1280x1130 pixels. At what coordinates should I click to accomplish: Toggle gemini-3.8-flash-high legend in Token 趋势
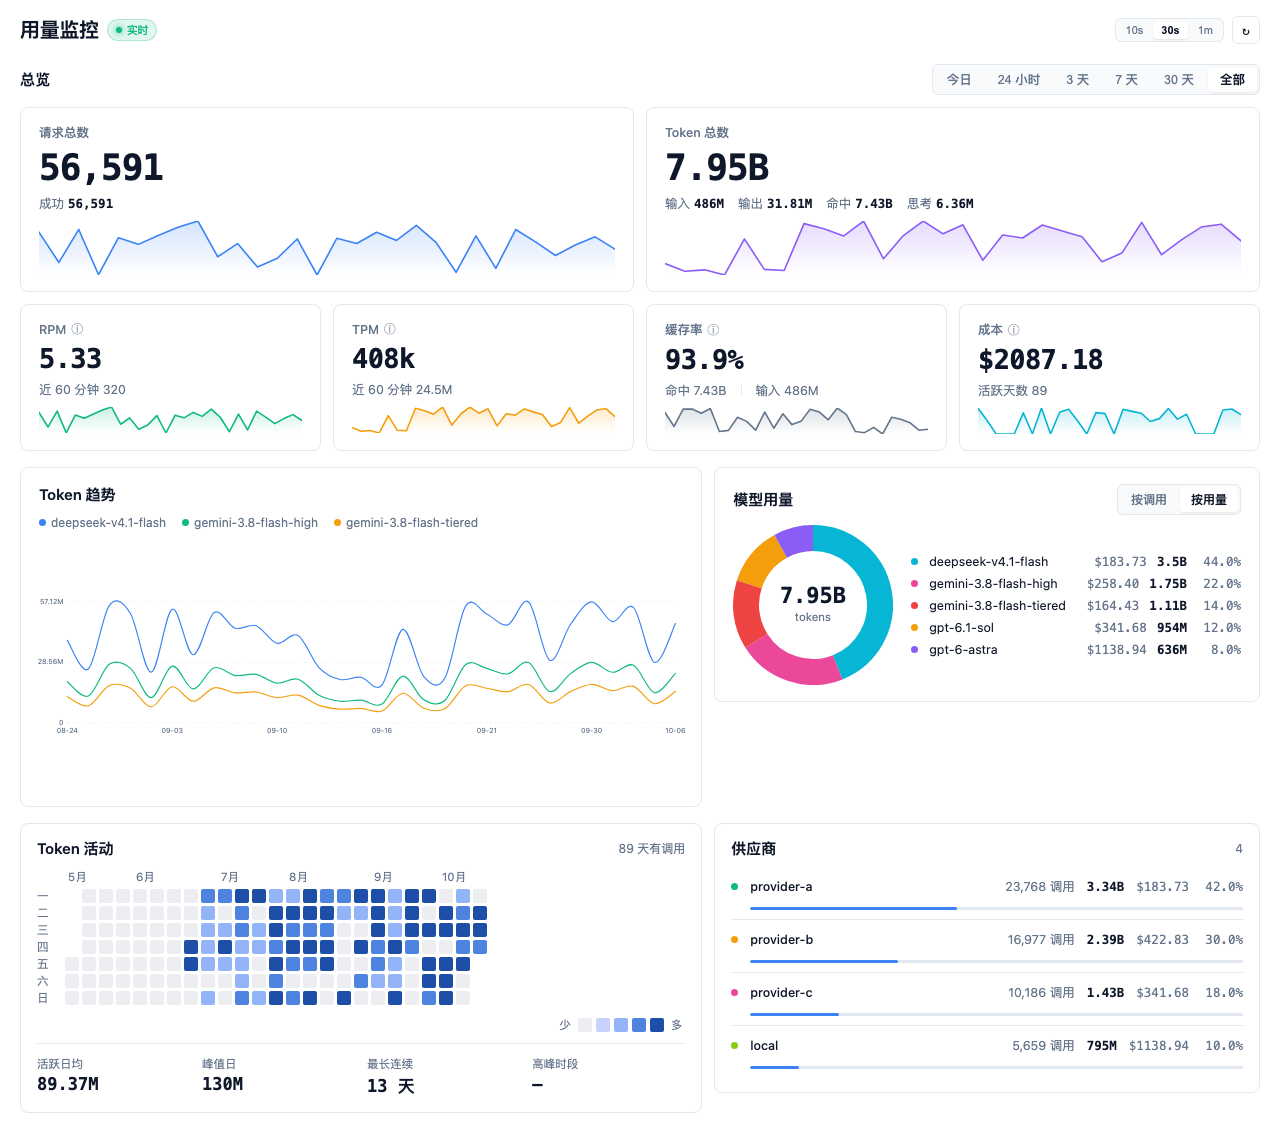pyautogui.click(x=250, y=522)
